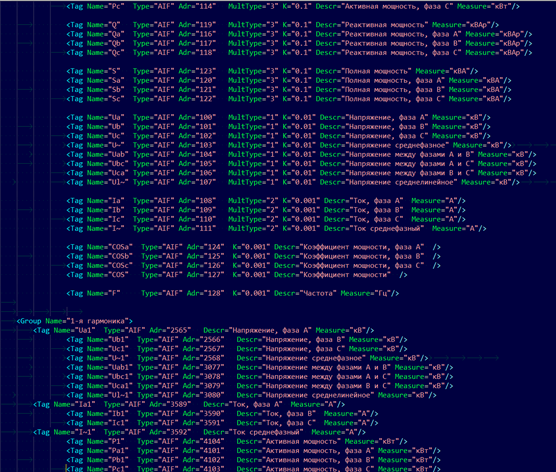Click Name="Uab" tag attribute
Image resolution: width=556 pixels, height=472 pixels.
108,154
